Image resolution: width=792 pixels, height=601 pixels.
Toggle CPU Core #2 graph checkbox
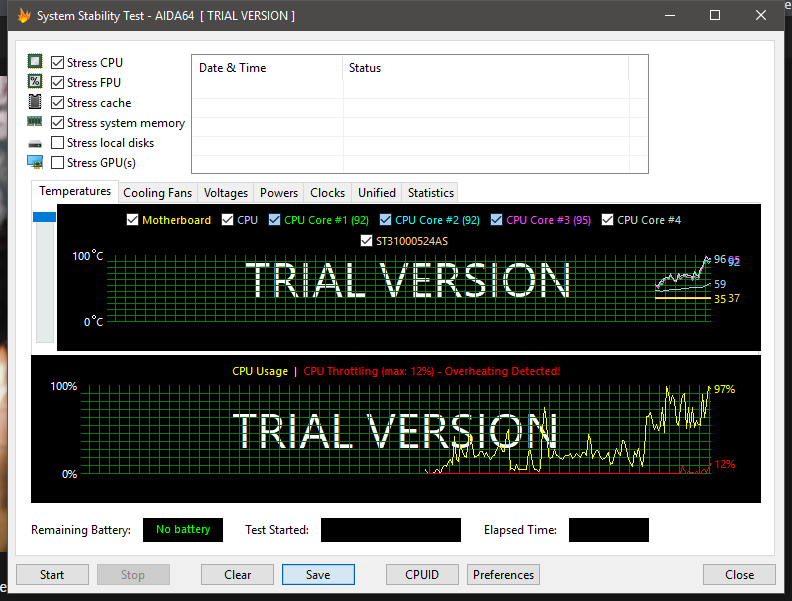385,220
